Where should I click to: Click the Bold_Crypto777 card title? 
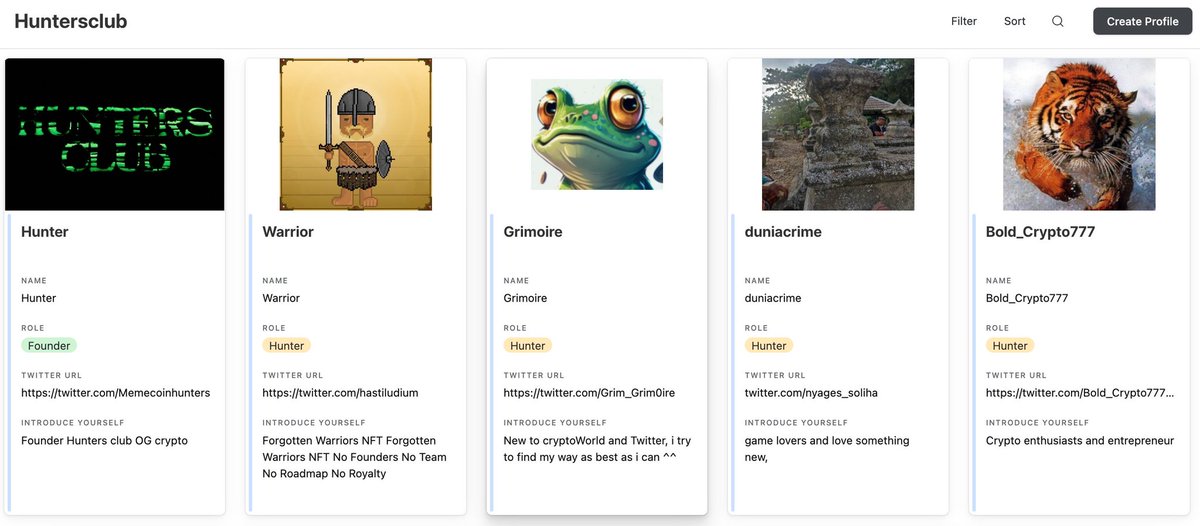(x=1040, y=232)
